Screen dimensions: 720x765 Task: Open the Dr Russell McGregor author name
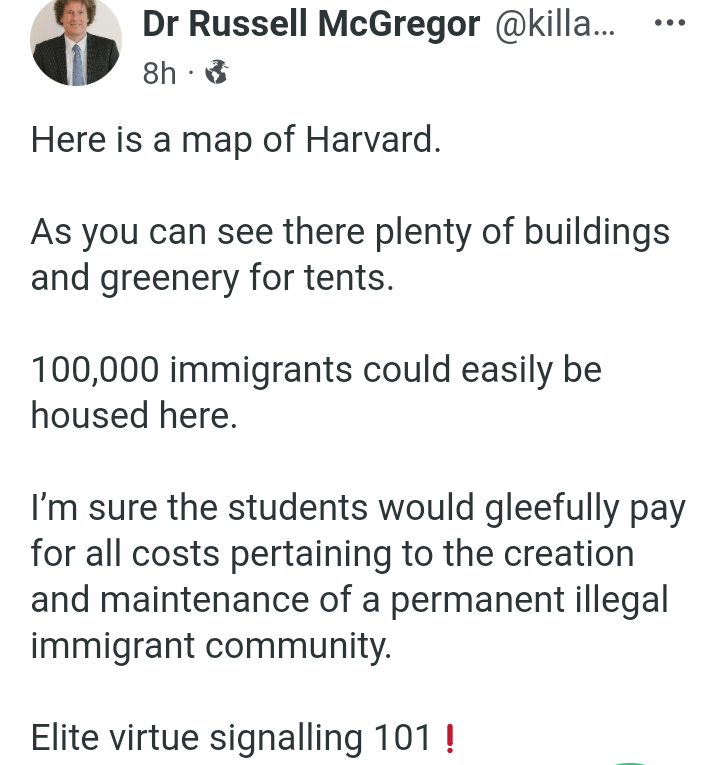tap(311, 25)
